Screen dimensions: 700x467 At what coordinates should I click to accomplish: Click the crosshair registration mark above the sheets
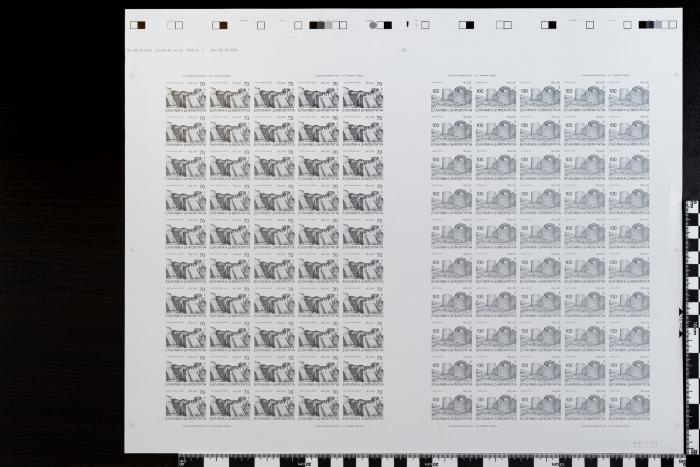[x=404, y=50]
